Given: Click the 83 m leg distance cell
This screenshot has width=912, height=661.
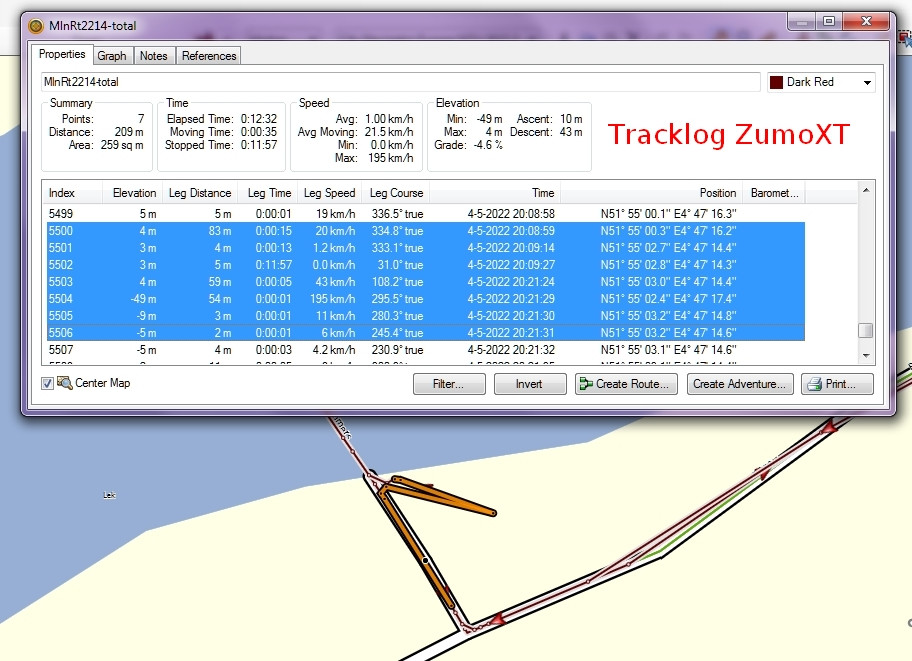Looking at the screenshot, I should 220,230.
